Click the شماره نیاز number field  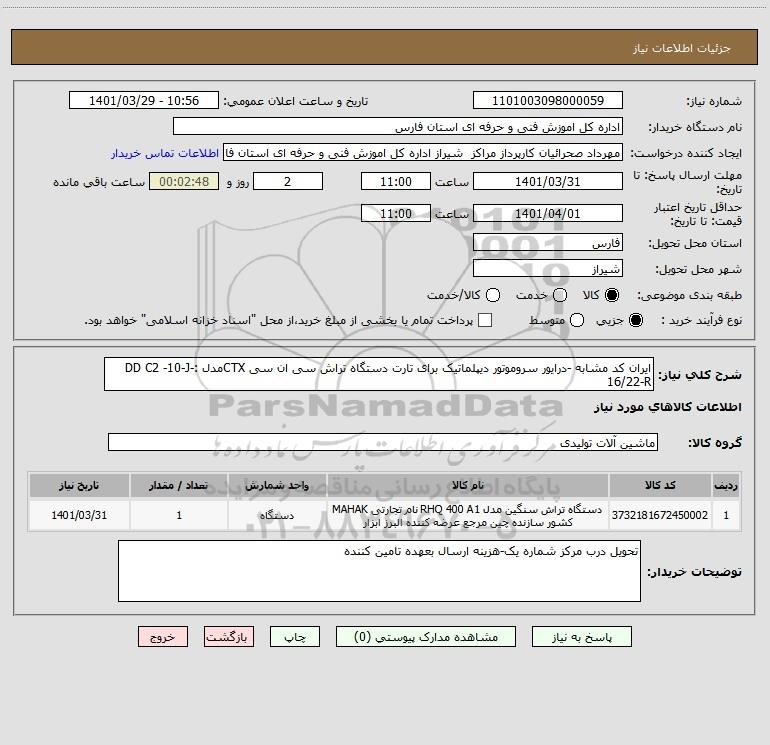click(548, 100)
